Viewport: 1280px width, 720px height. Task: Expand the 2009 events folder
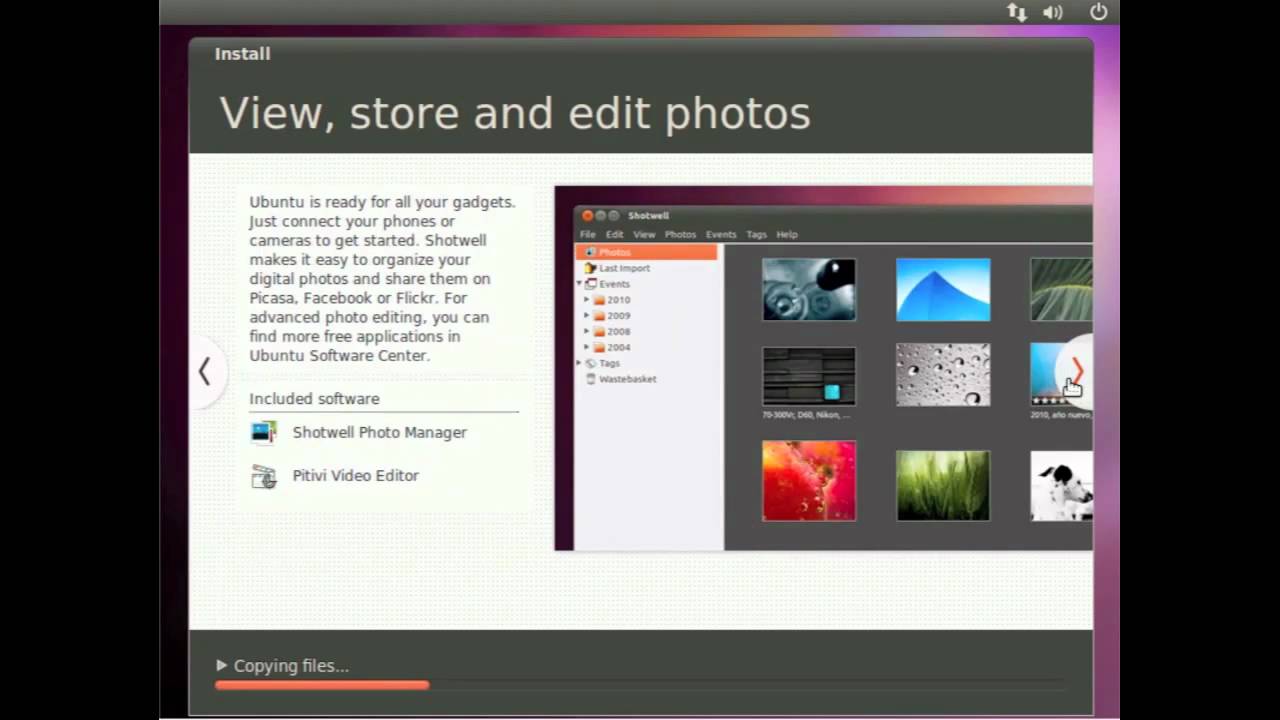587,316
